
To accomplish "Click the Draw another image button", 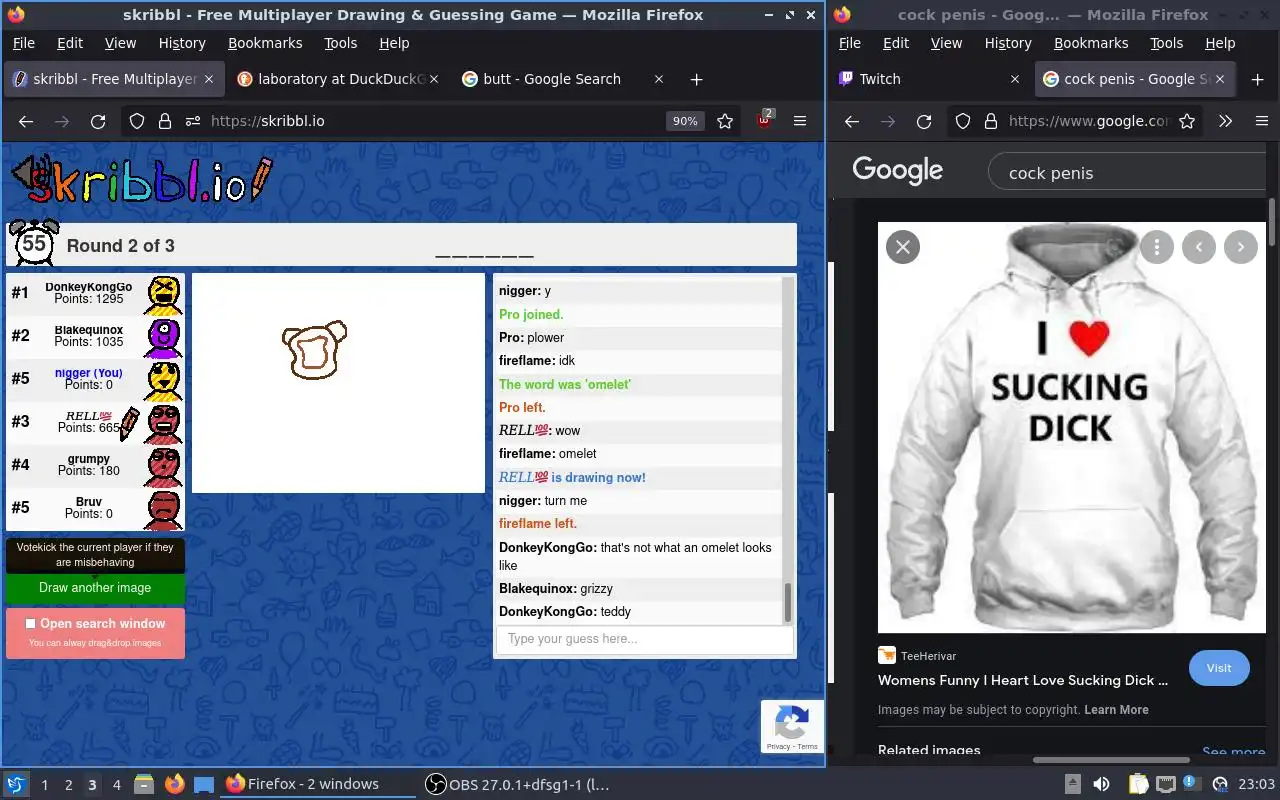I will click(95, 588).
